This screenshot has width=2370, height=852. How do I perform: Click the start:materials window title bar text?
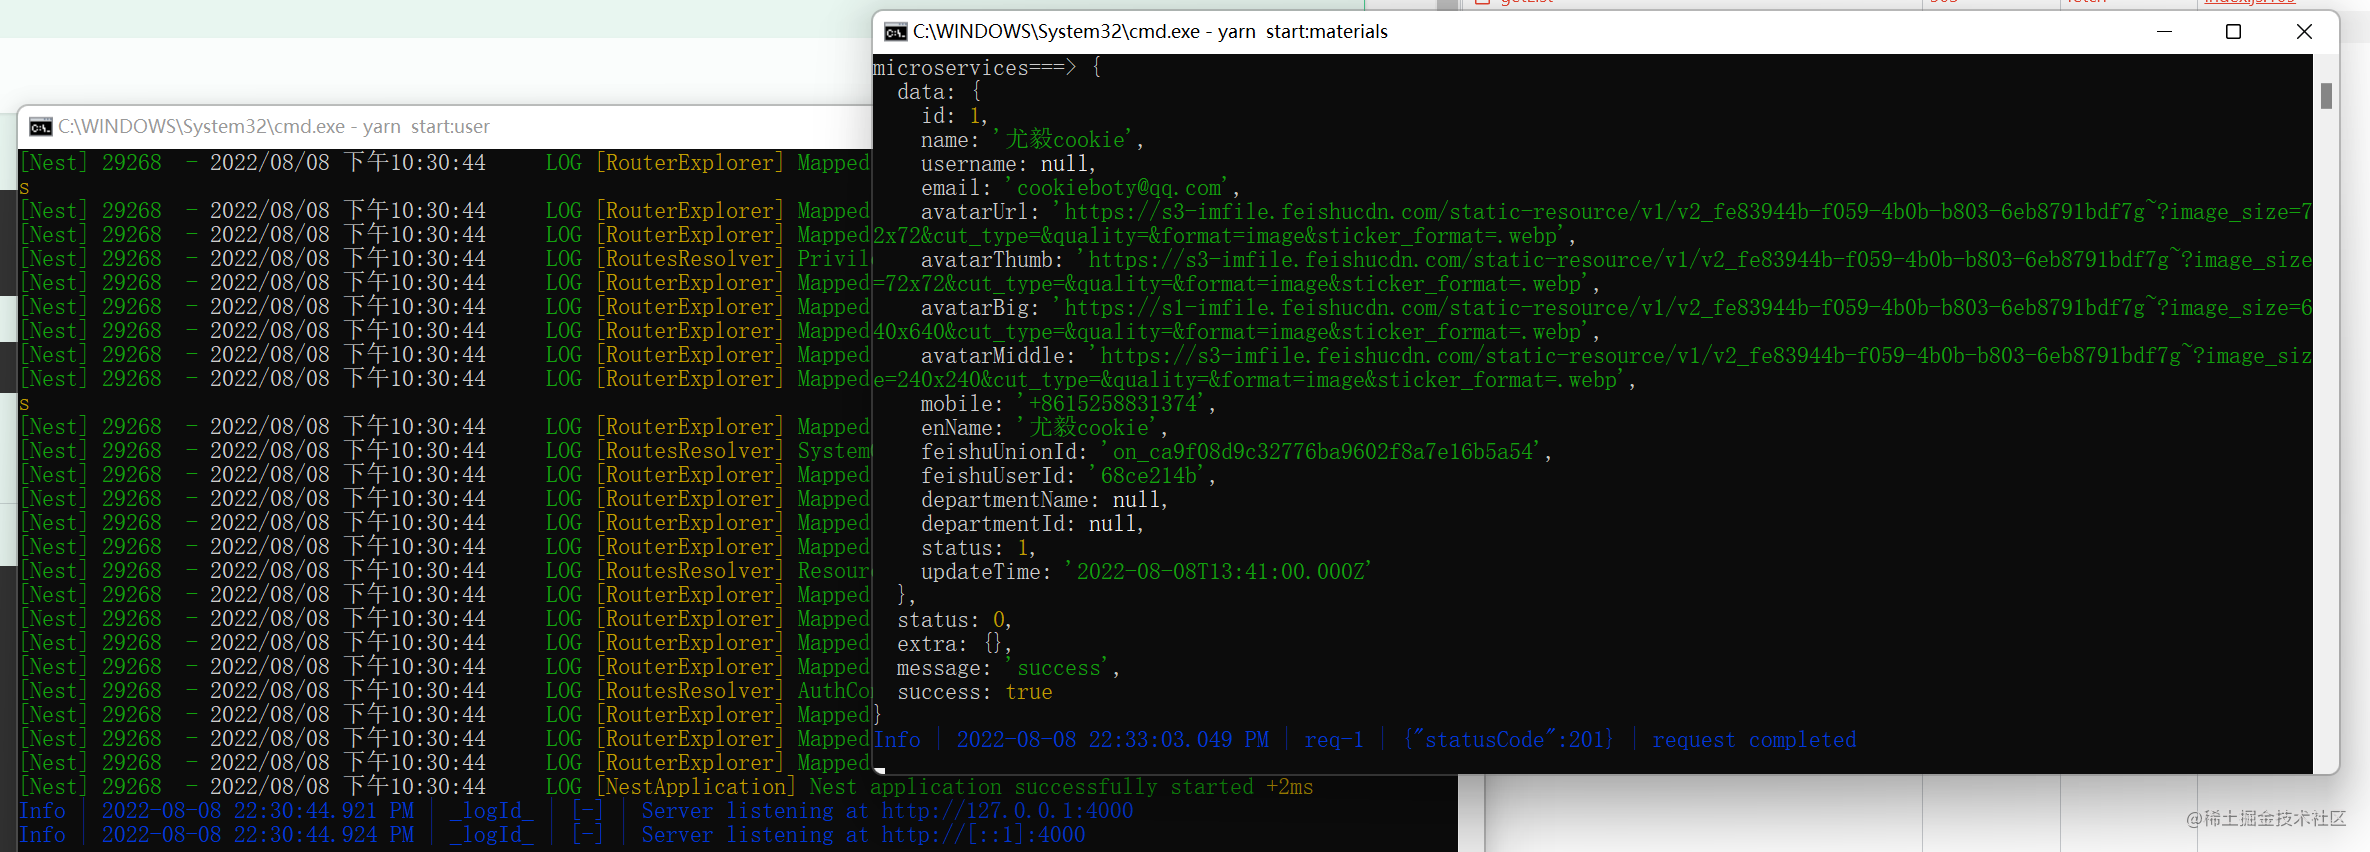tap(1150, 32)
